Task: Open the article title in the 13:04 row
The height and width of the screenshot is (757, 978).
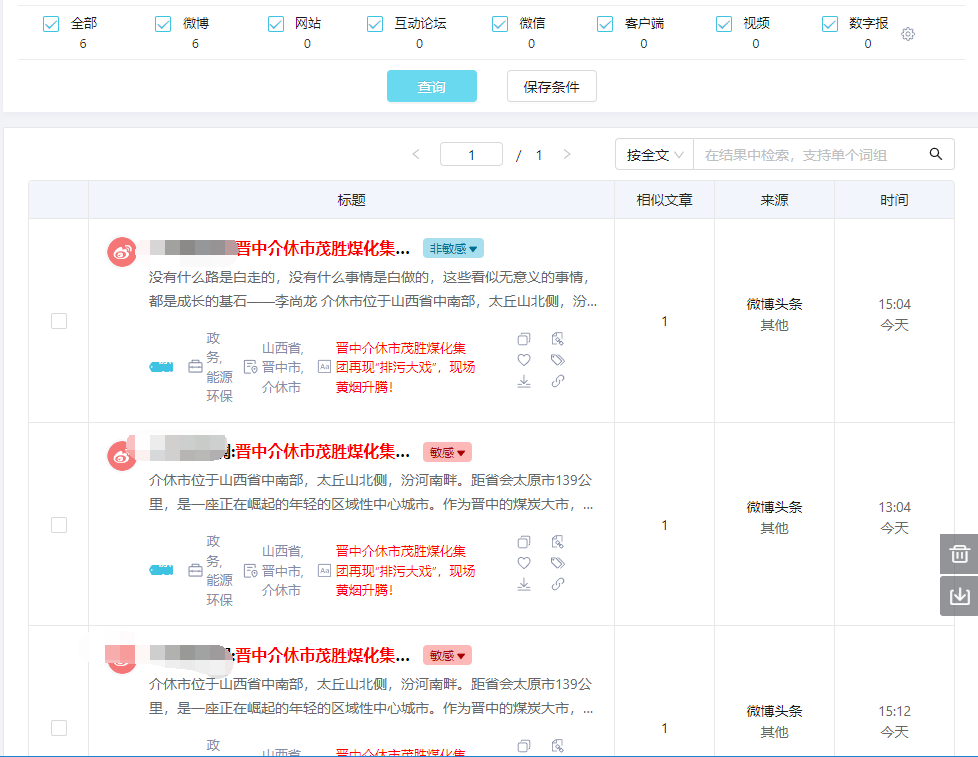Action: click(322, 451)
